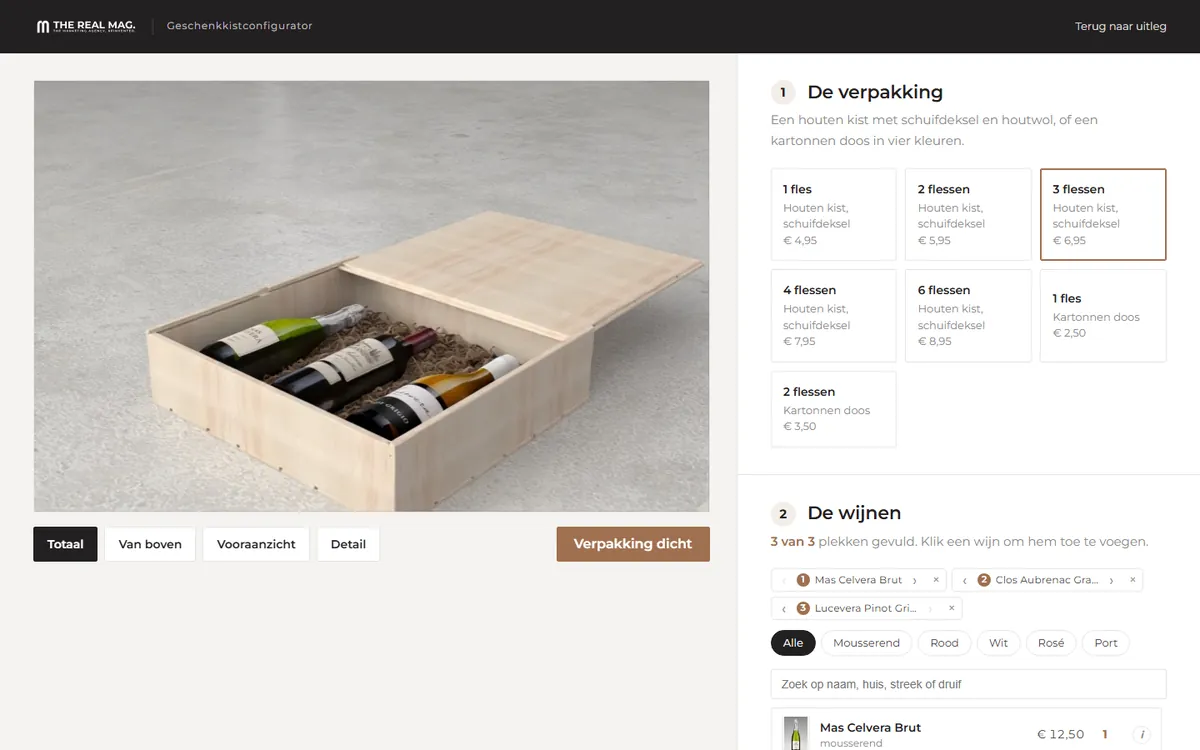Viewport: 1200px width, 750px height.
Task: Focus the wine search field
Action: 968,684
